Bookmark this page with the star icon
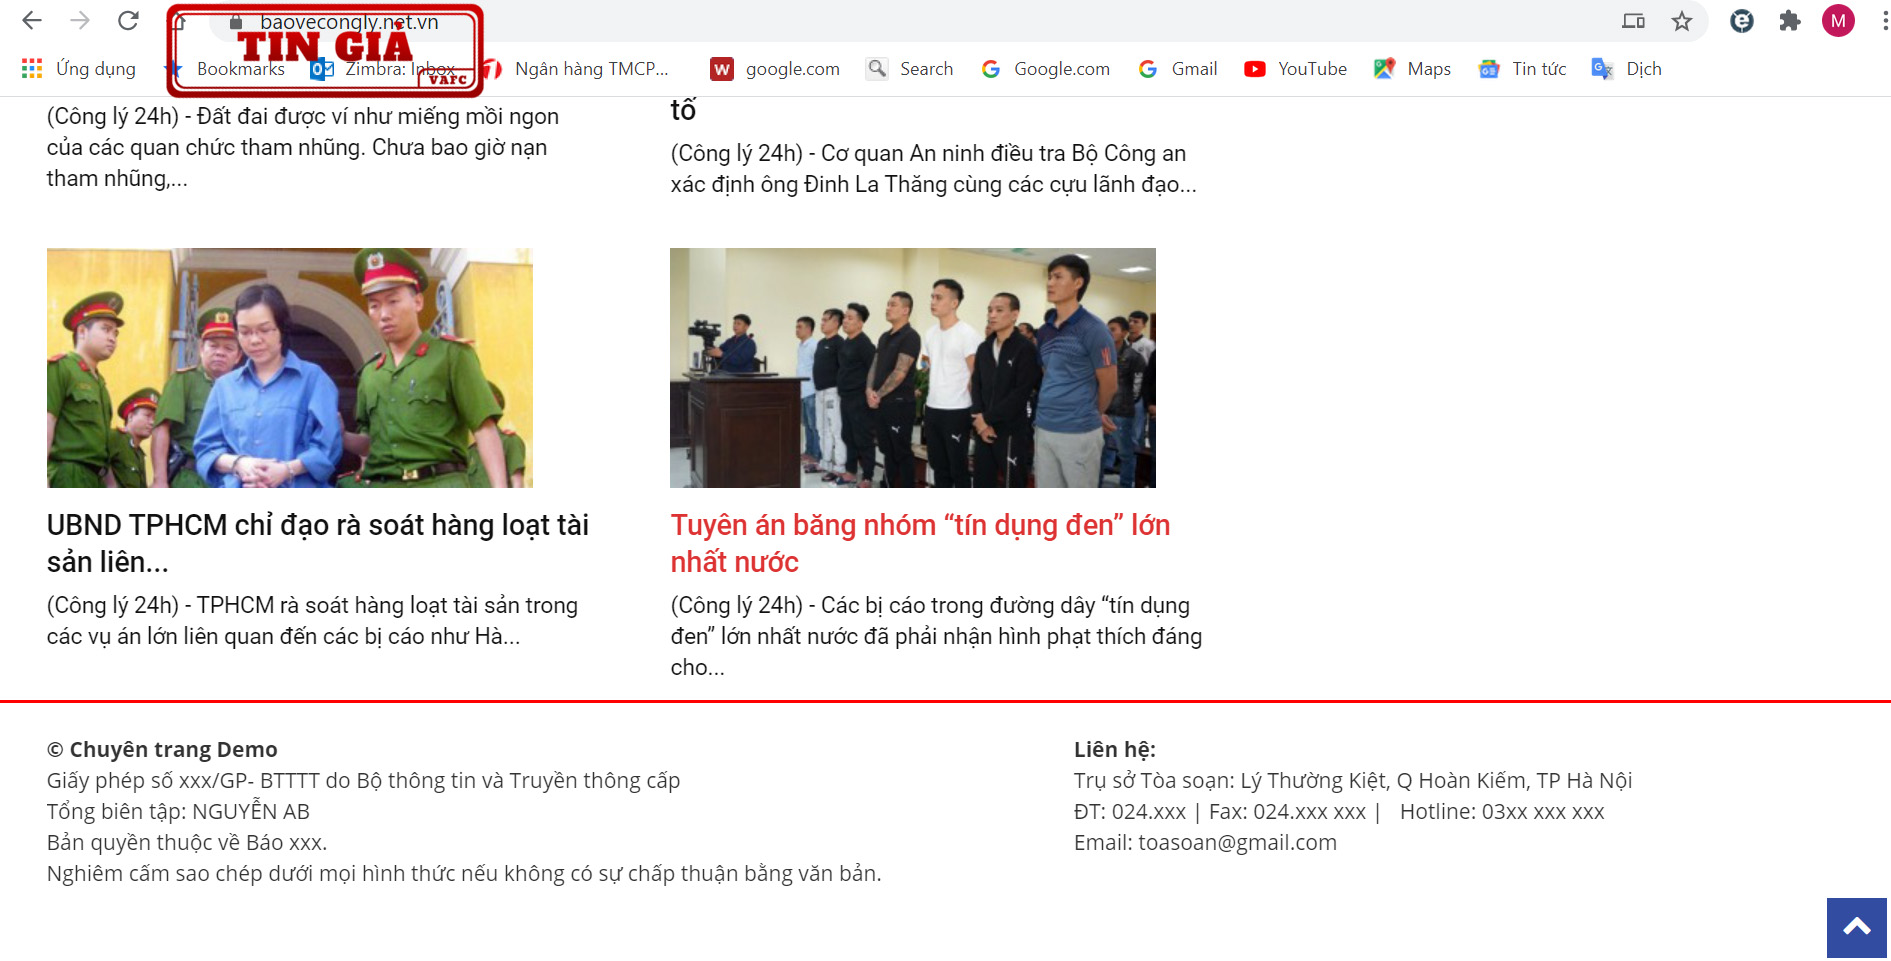The width and height of the screenshot is (1891, 961). [1682, 21]
